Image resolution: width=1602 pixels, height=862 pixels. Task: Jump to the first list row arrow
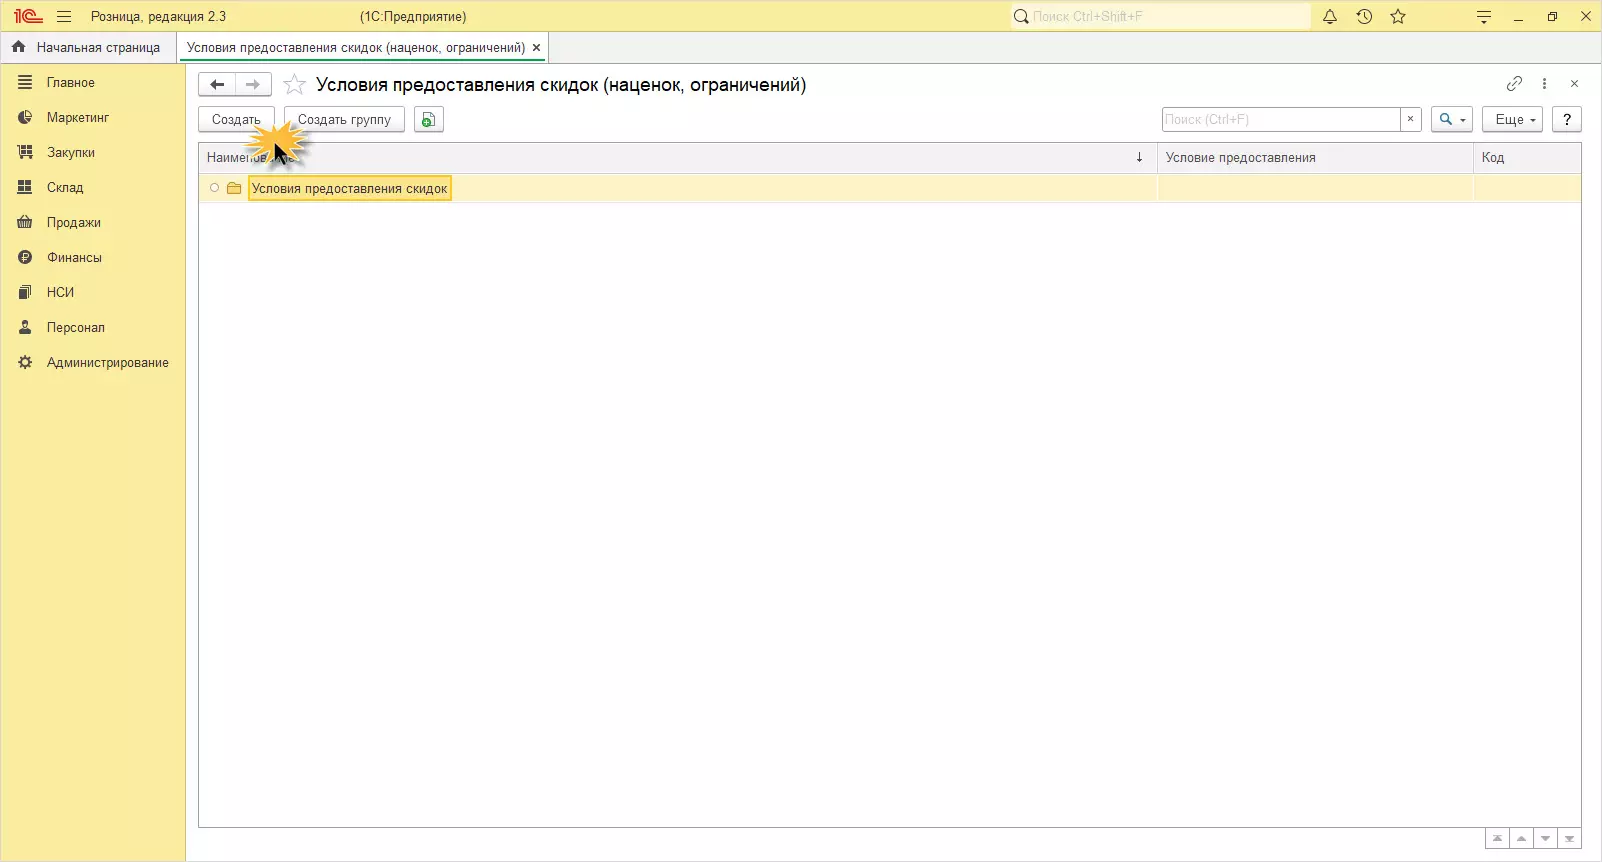(x=1497, y=839)
